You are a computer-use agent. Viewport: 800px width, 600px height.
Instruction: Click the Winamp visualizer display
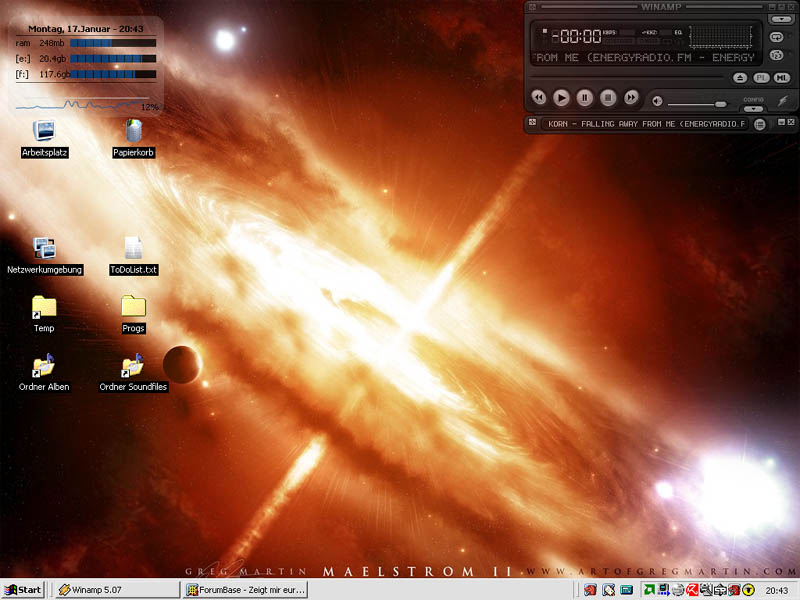pyautogui.click(x=720, y=37)
